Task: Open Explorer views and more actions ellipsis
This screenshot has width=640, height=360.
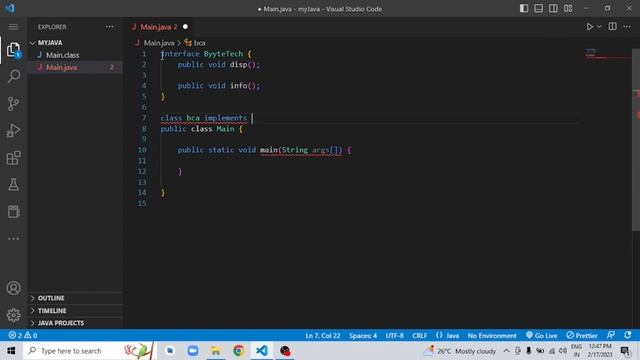Action: [x=109, y=27]
